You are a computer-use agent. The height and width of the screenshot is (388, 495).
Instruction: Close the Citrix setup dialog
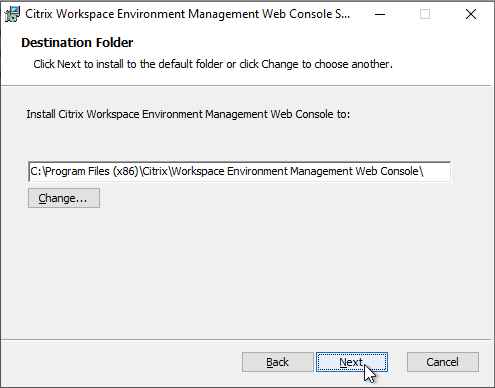471,14
